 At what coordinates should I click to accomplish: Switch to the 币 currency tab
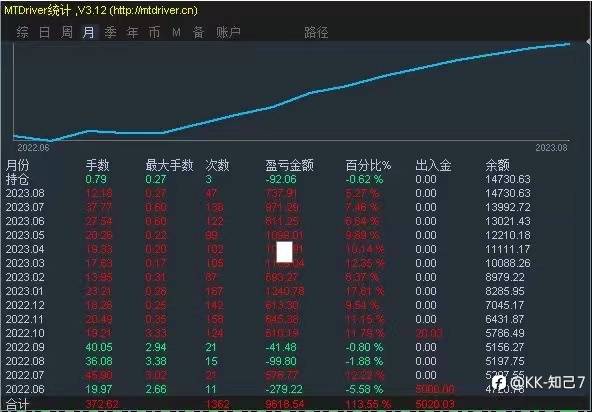154,32
